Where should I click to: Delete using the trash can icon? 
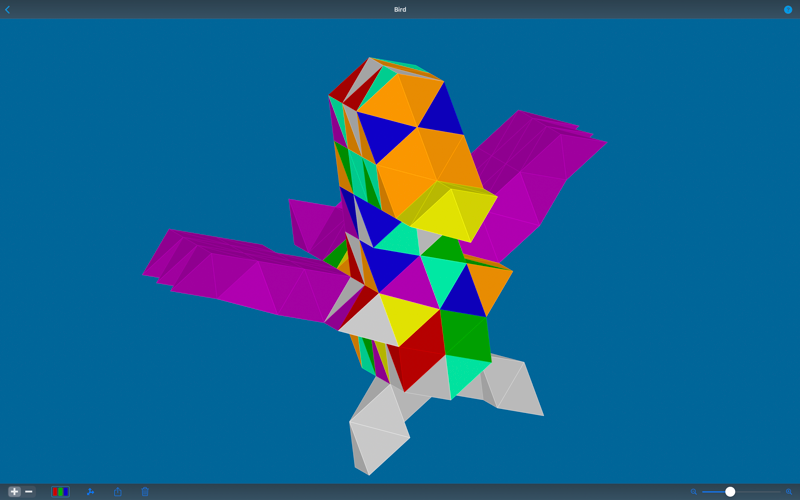click(x=145, y=492)
